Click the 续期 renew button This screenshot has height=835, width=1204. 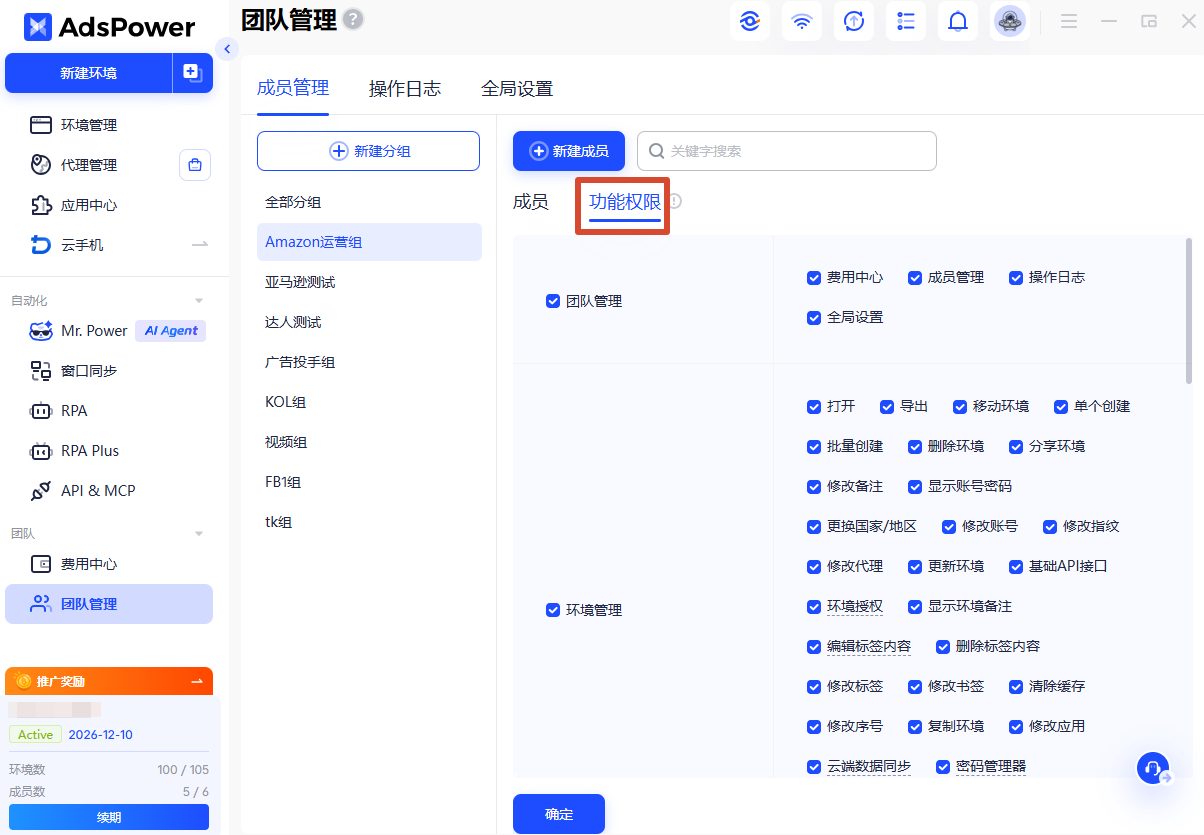109,817
